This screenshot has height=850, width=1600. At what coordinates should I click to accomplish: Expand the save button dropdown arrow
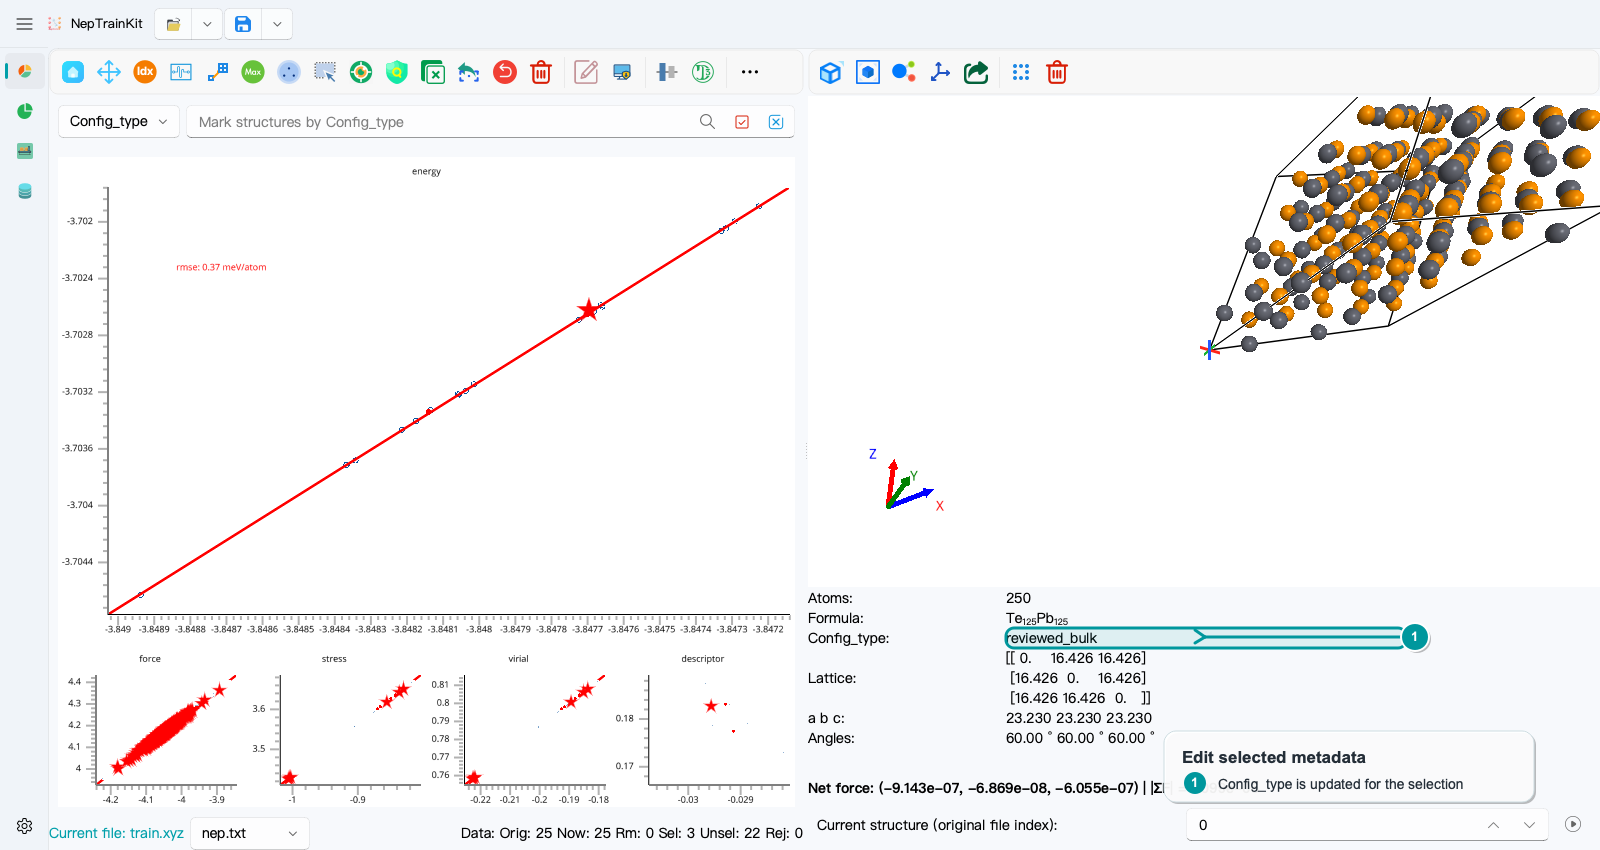pyautogui.click(x=277, y=24)
